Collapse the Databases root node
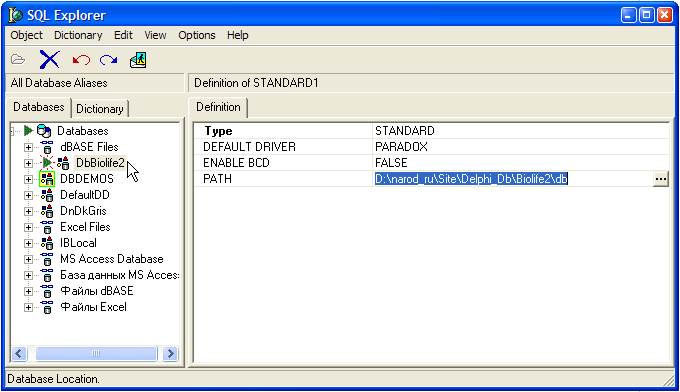This screenshot has width=680, height=392. pos(13,131)
